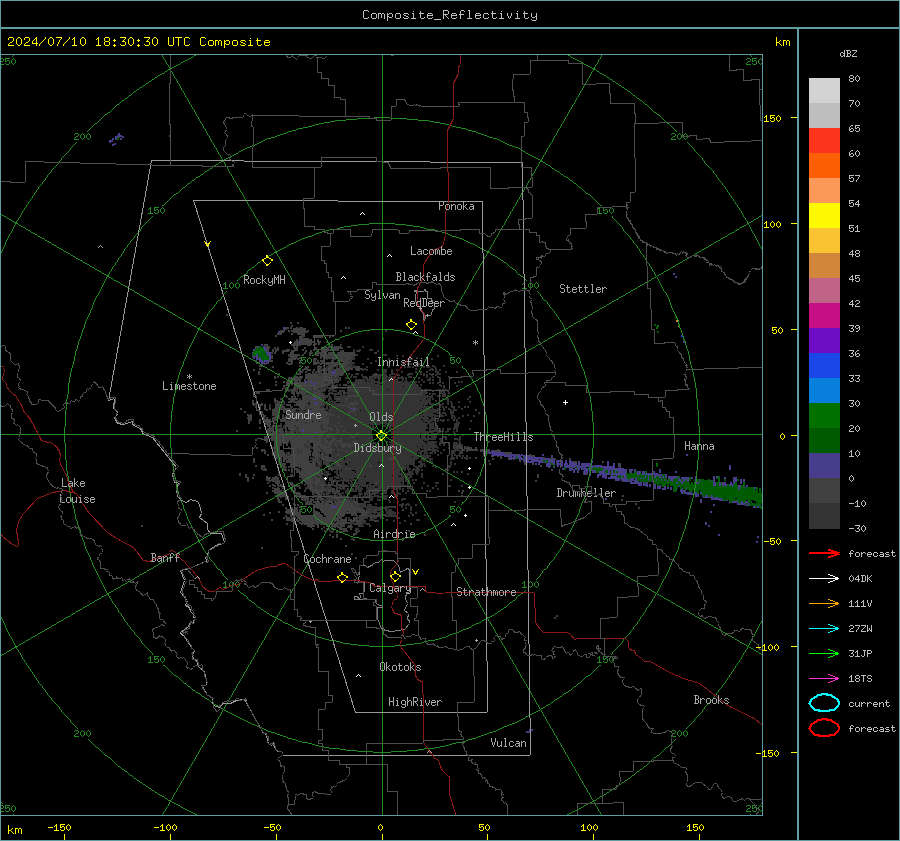Click the dBZ legend heading
This screenshot has height=841, width=900.
(x=848, y=54)
